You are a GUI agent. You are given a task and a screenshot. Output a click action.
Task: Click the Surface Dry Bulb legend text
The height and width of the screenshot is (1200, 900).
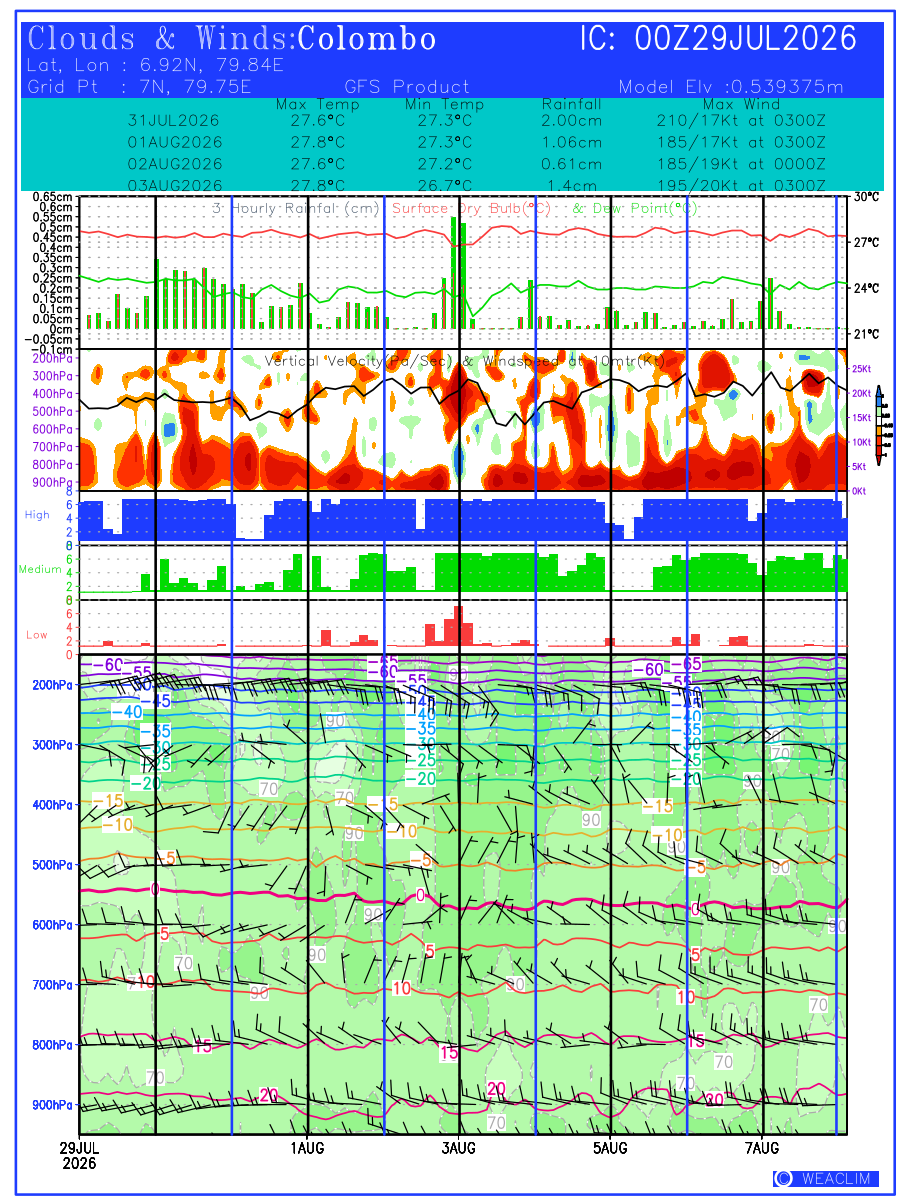472,209
